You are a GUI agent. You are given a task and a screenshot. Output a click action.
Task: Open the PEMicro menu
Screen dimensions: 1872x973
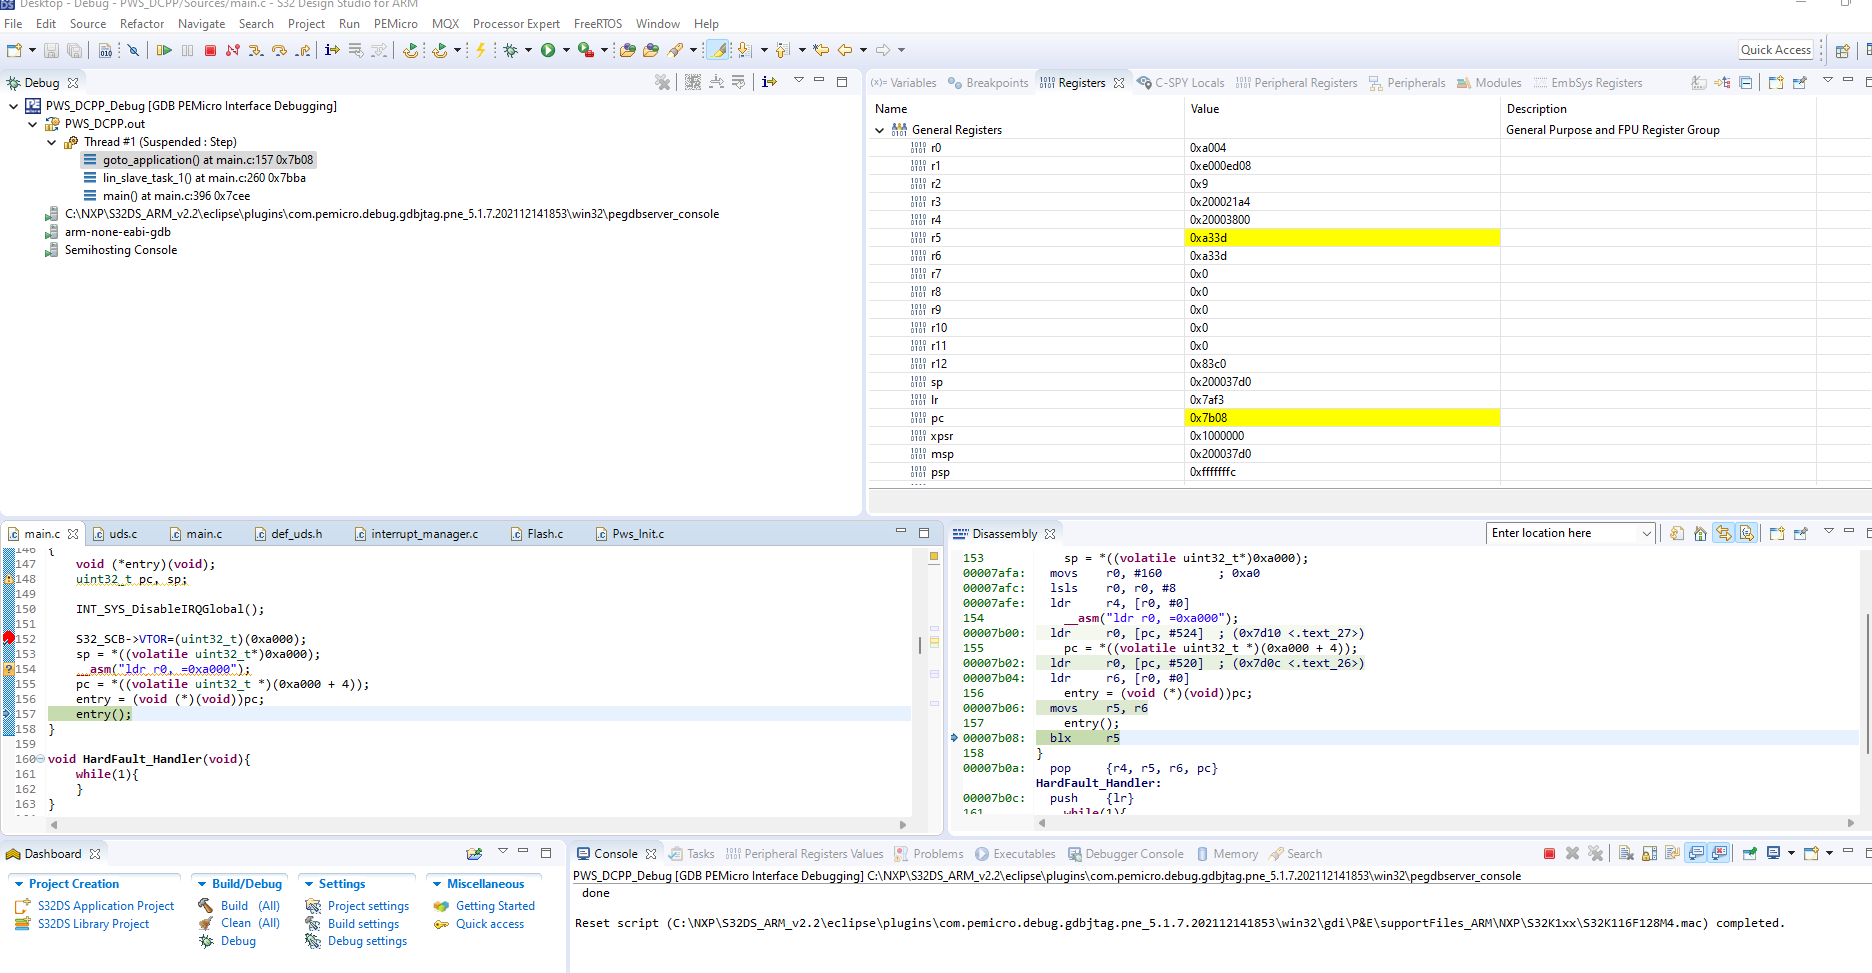[x=395, y=24]
